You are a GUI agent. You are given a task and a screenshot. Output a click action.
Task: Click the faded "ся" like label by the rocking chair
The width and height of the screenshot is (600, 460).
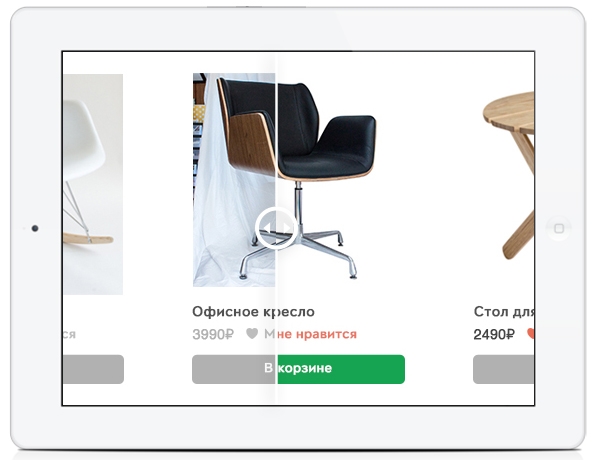(70, 334)
